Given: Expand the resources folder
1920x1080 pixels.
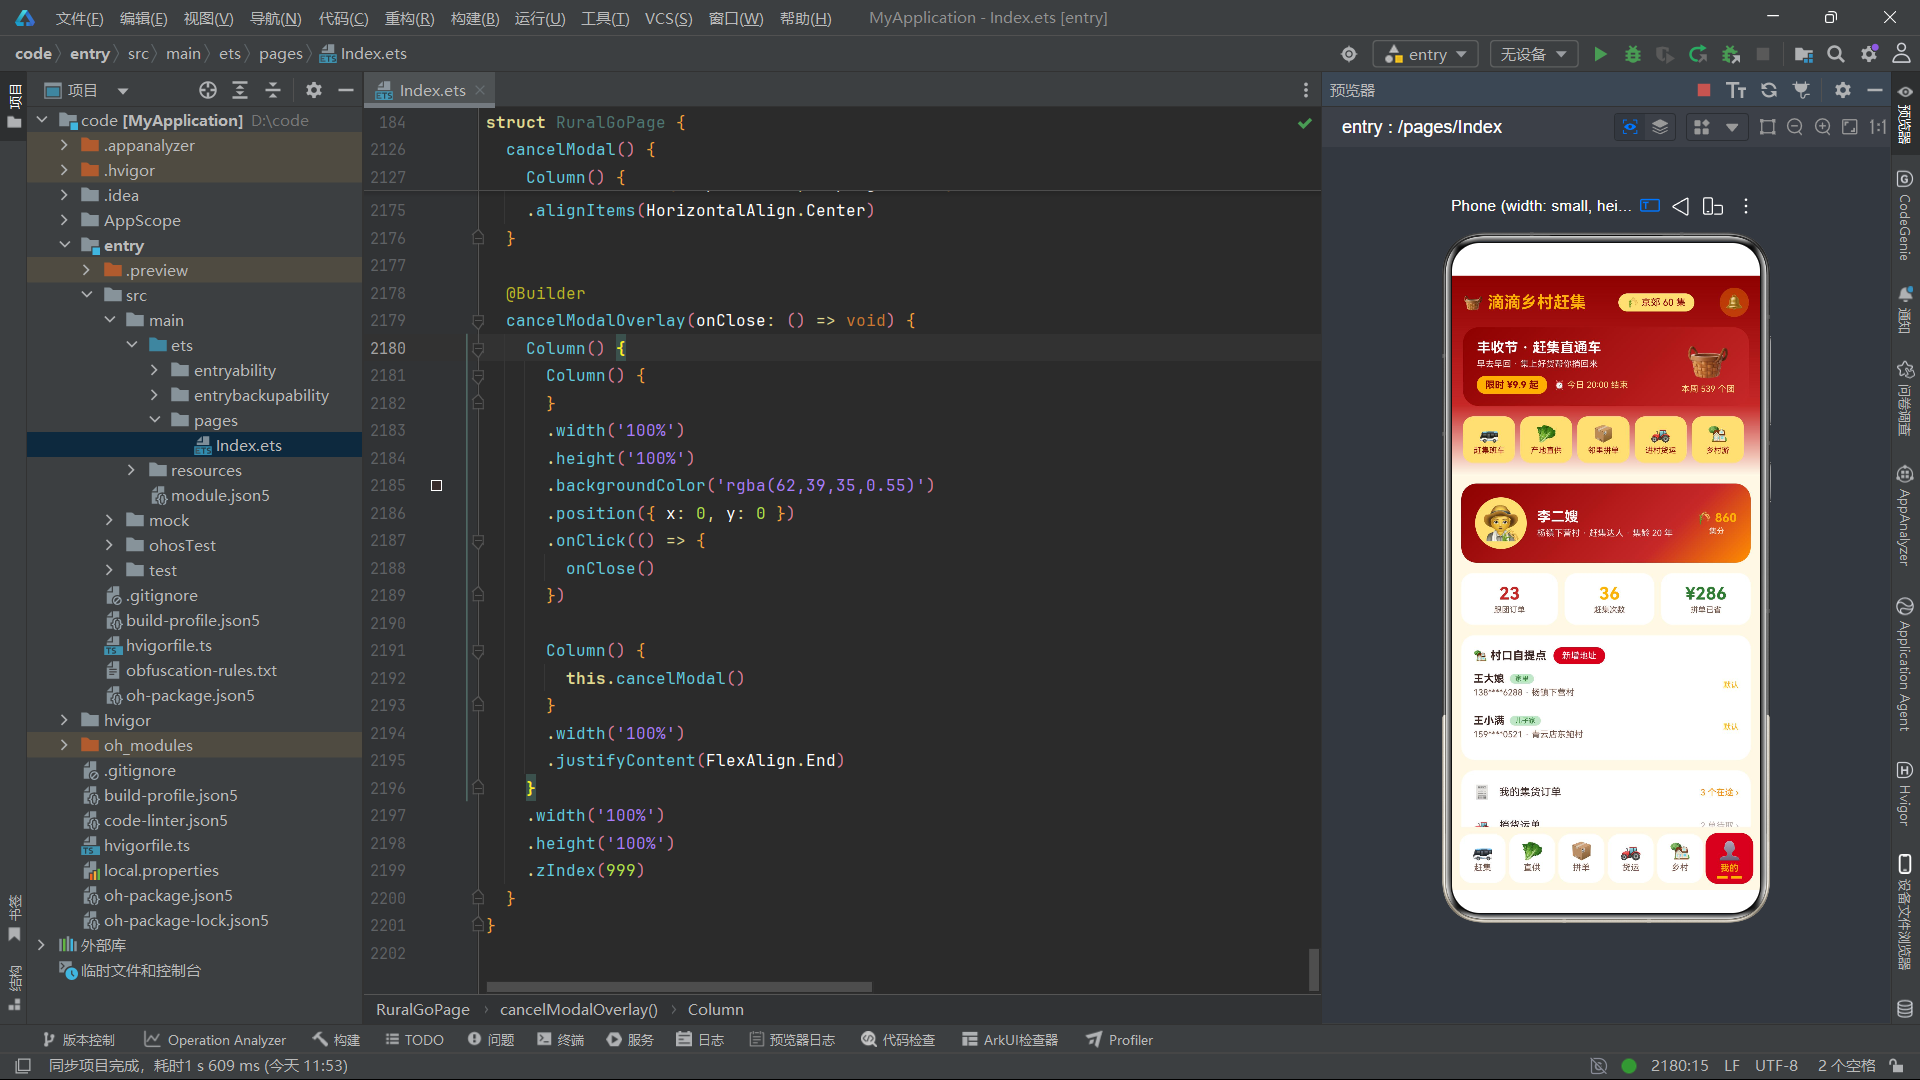Looking at the screenshot, I should pos(131,470).
